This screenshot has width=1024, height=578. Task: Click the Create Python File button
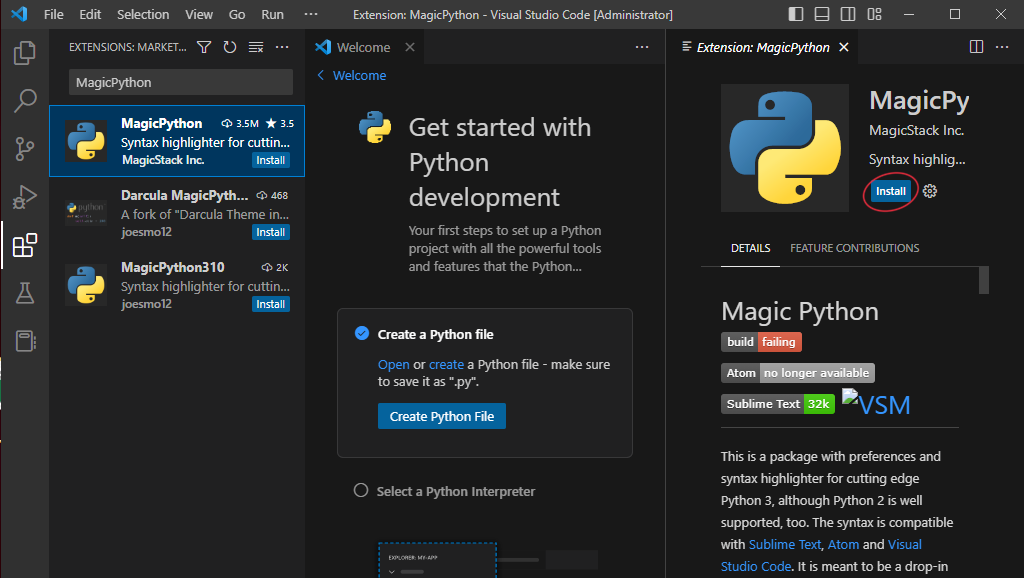[441, 416]
